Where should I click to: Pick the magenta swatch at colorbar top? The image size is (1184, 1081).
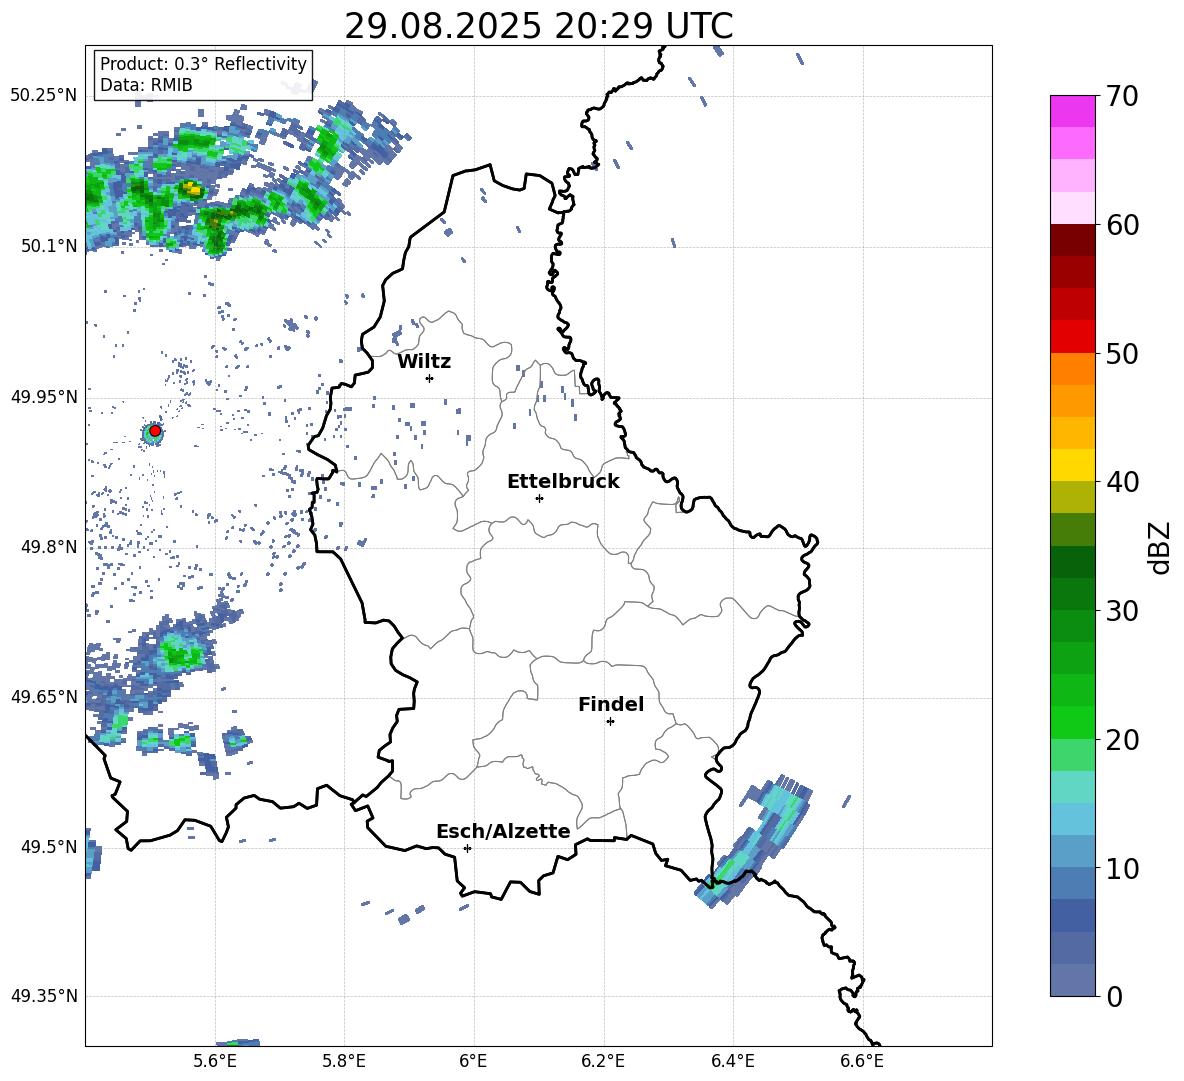pos(1072,111)
